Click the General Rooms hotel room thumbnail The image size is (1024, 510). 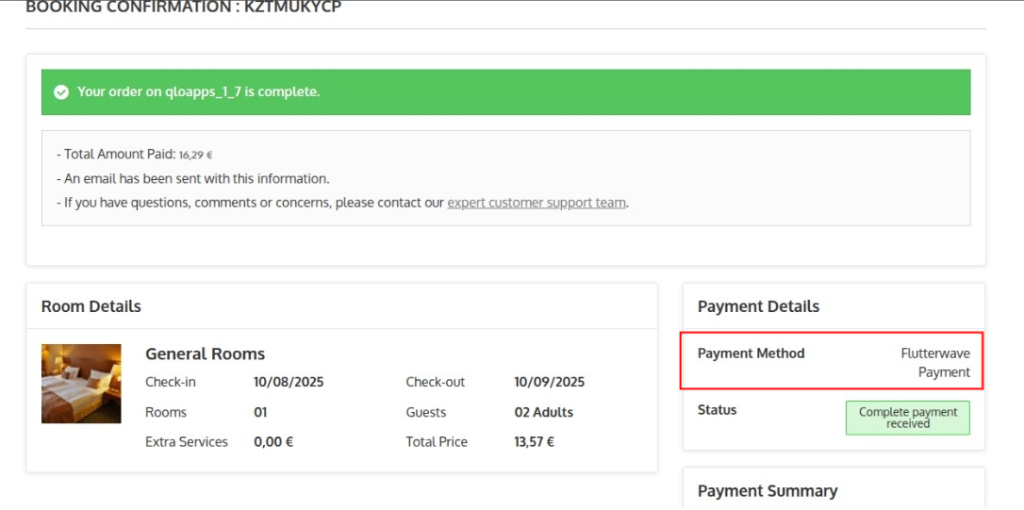(x=81, y=383)
